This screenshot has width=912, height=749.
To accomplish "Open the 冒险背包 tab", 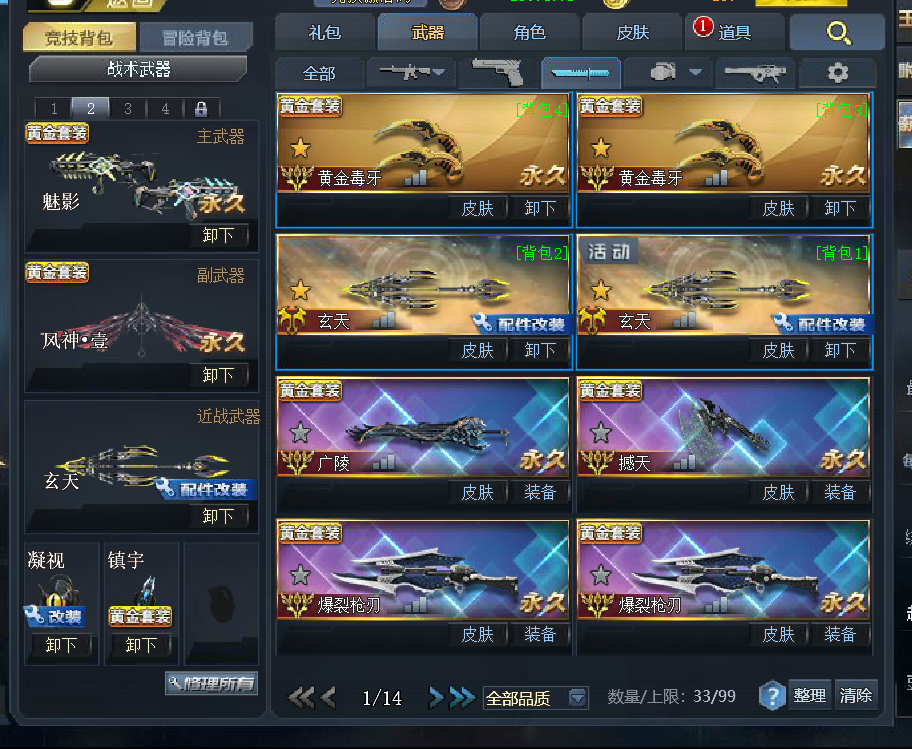I will (x=195, y=38).
